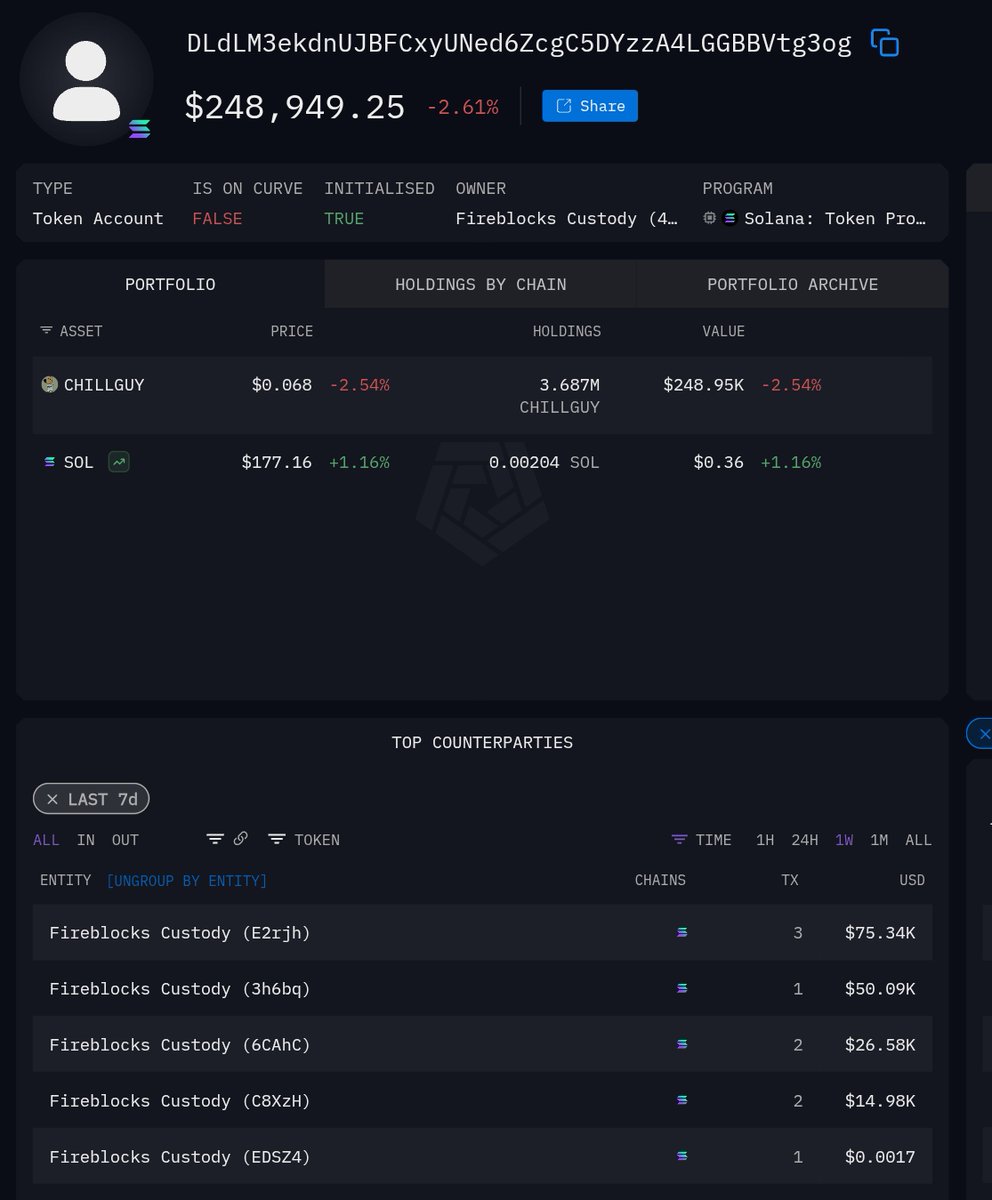
Task: Click the Solana badge on the avatar
Action: [140, 129]
